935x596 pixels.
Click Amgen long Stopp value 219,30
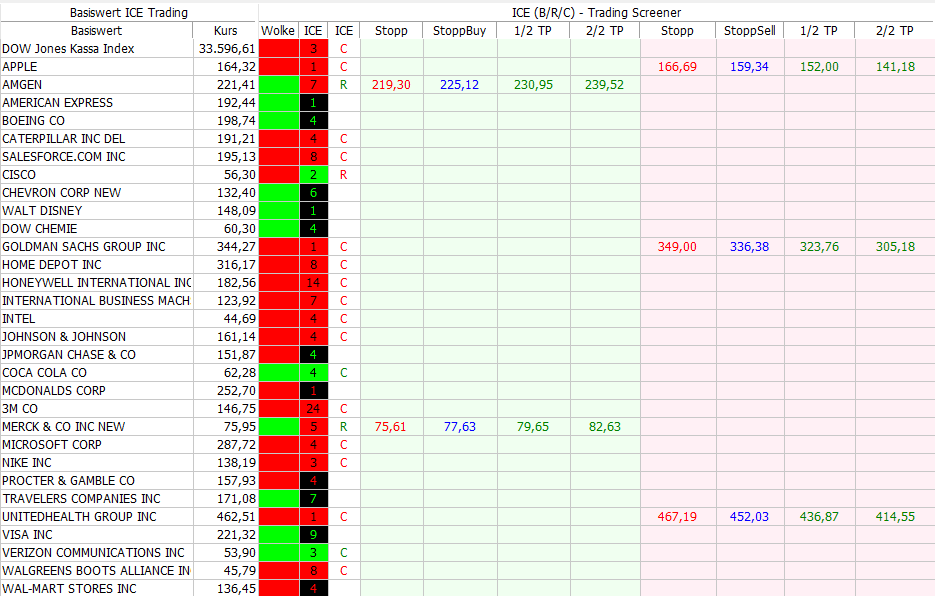(x=391, y=85)
